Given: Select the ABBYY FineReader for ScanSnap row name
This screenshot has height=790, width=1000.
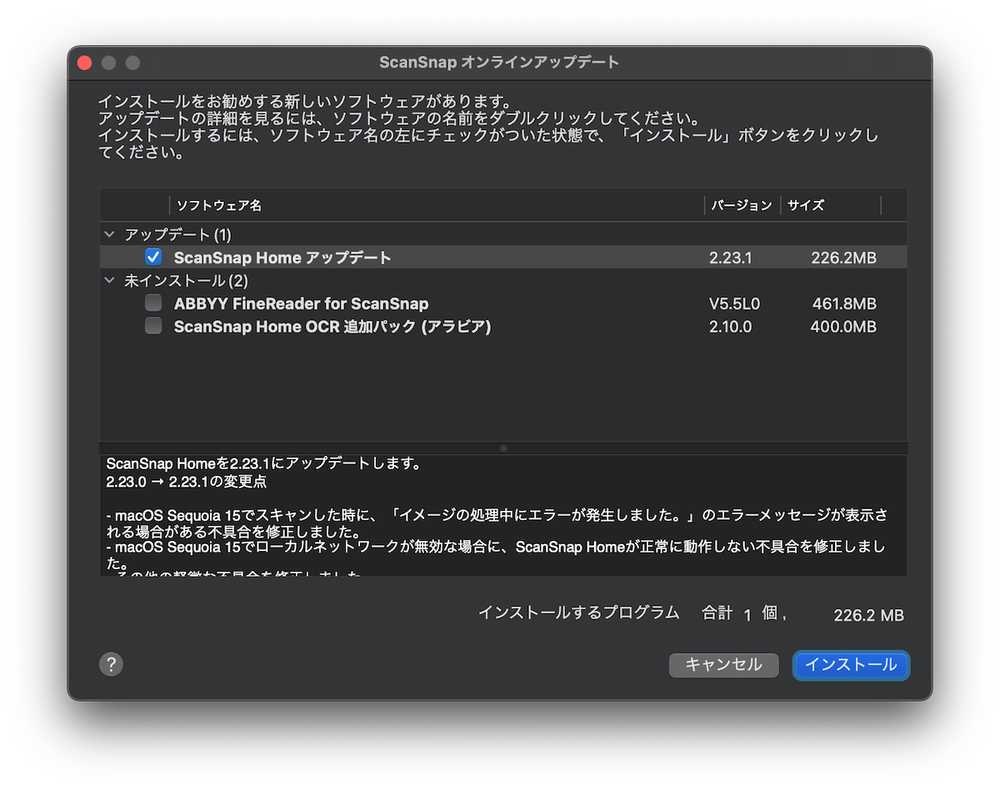Looking at the screenshot, I should pos(301,304).
